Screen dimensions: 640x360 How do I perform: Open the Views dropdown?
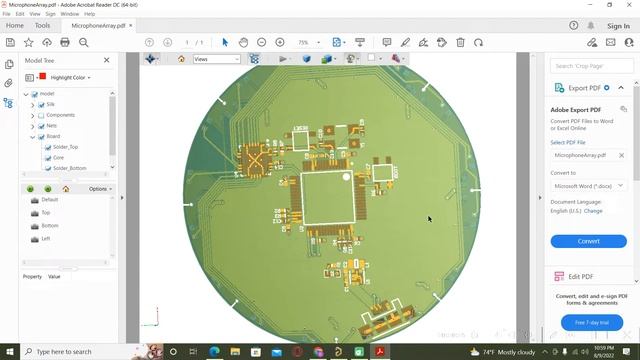pyautogui.click(x=217, y=59)
